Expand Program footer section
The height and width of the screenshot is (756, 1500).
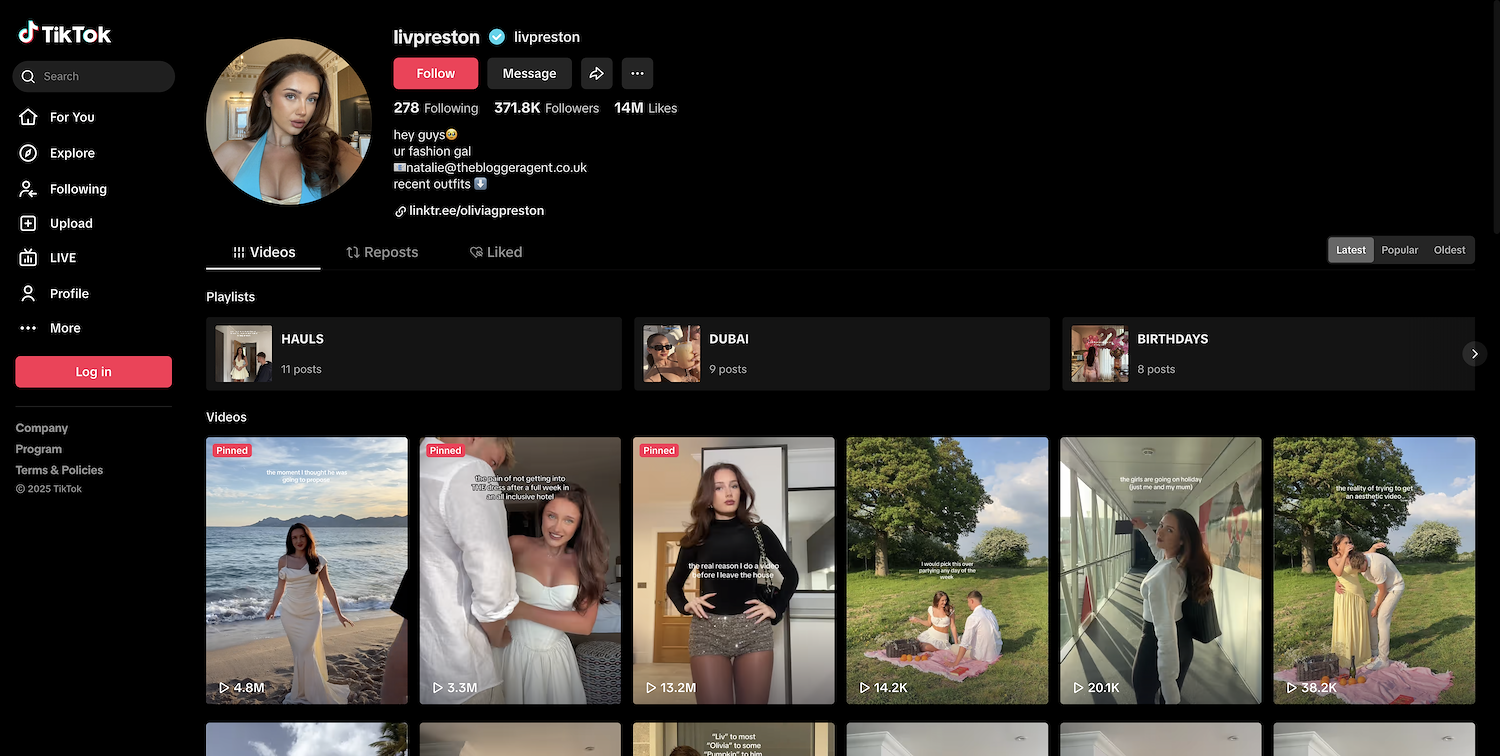pos(39,449)
